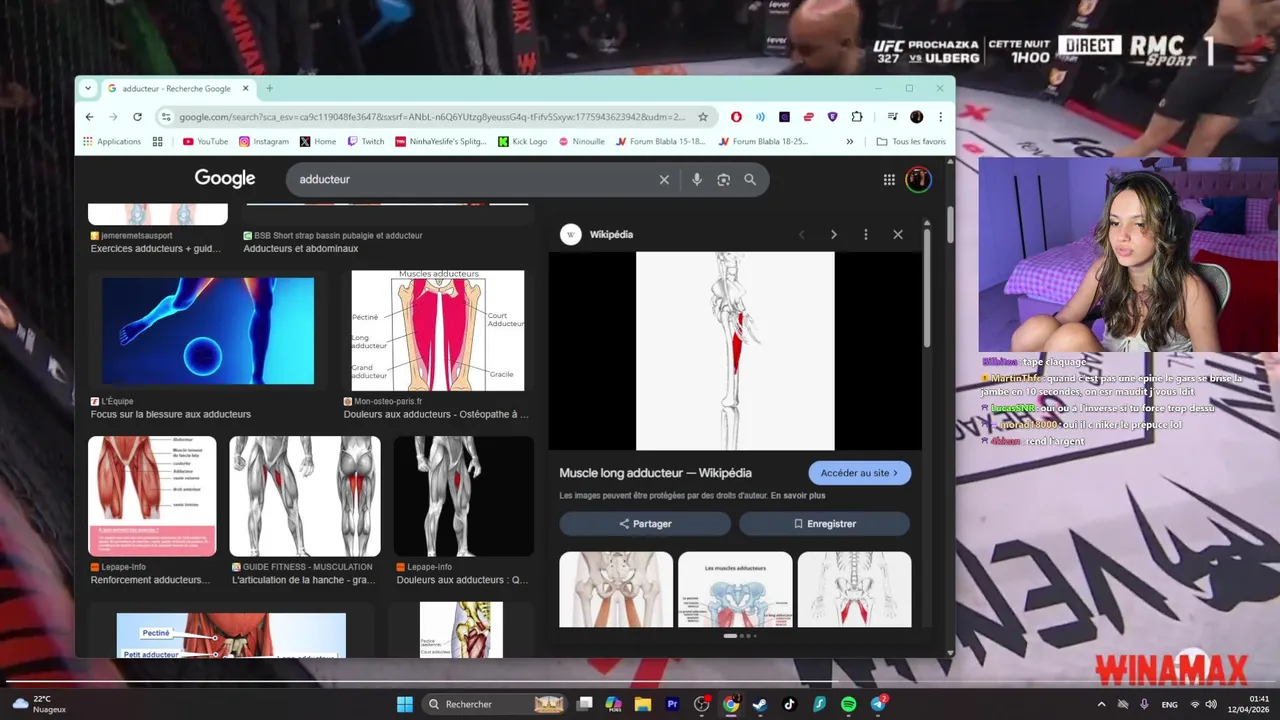Open the Google apps grid
1280x720 pixels.
[x=889, y=180]
